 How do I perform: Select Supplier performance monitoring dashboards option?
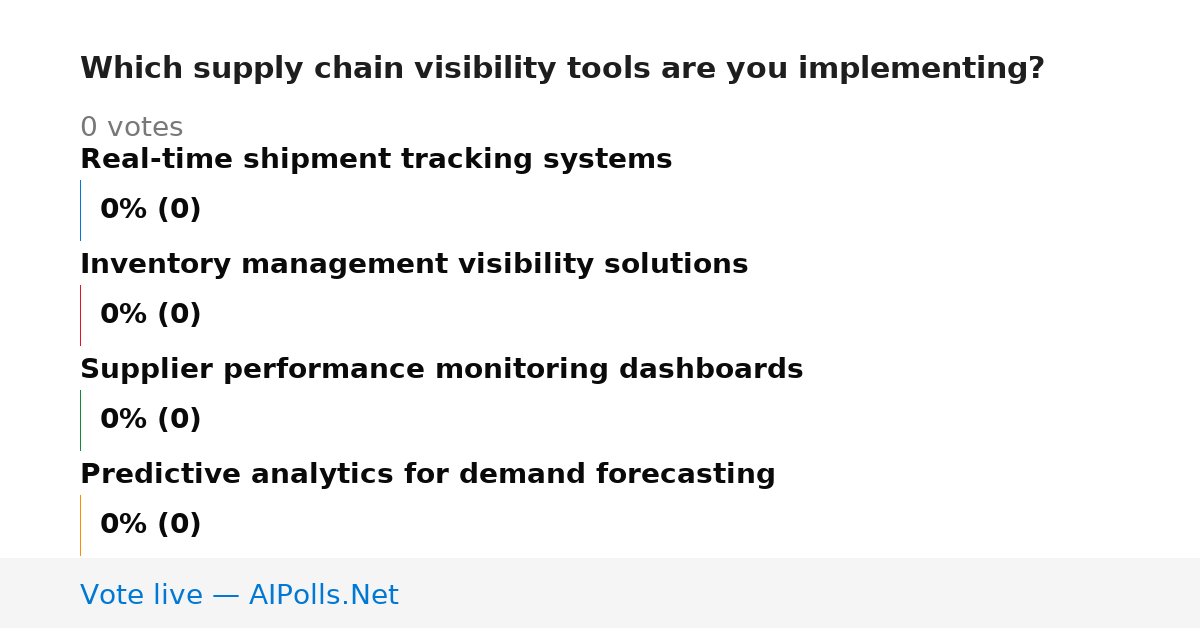point(441,370)
